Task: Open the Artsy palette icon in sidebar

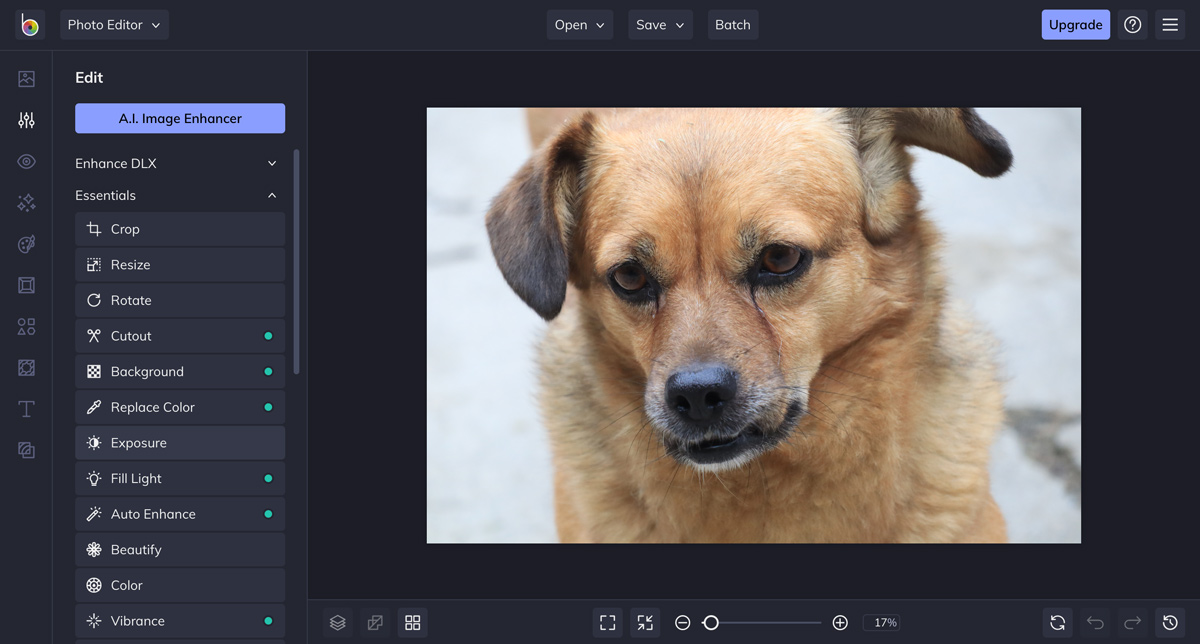Action: (27, 244)
